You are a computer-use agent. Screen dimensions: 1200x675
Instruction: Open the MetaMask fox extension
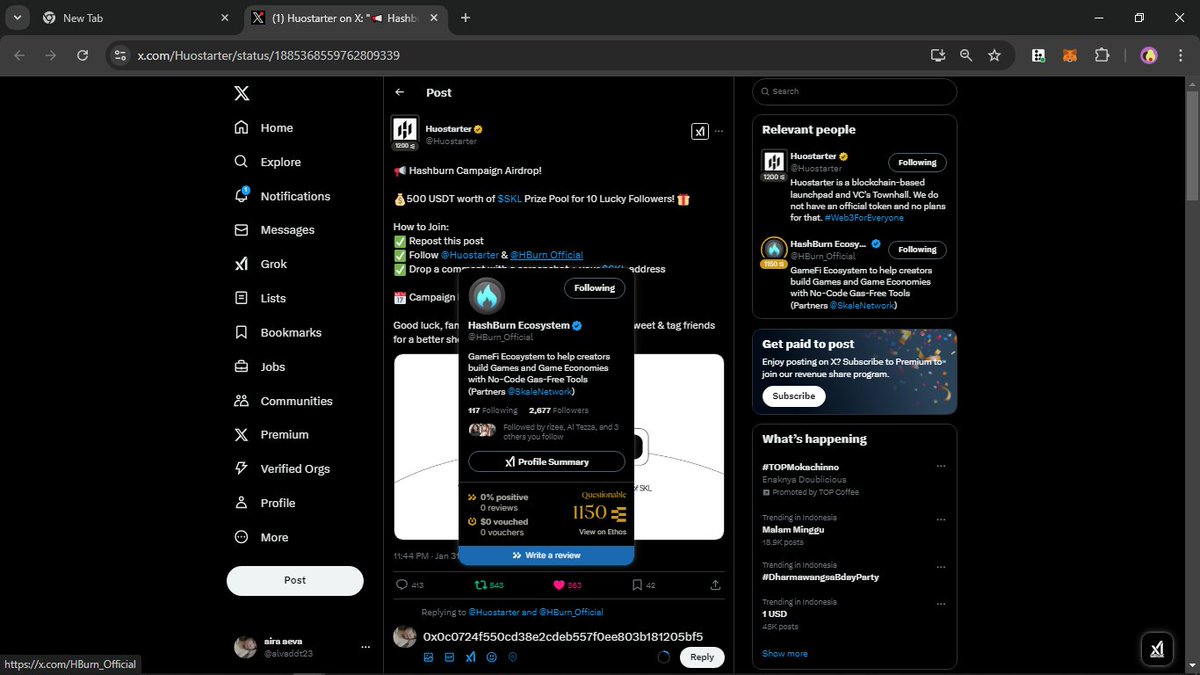coord(1070,56)
